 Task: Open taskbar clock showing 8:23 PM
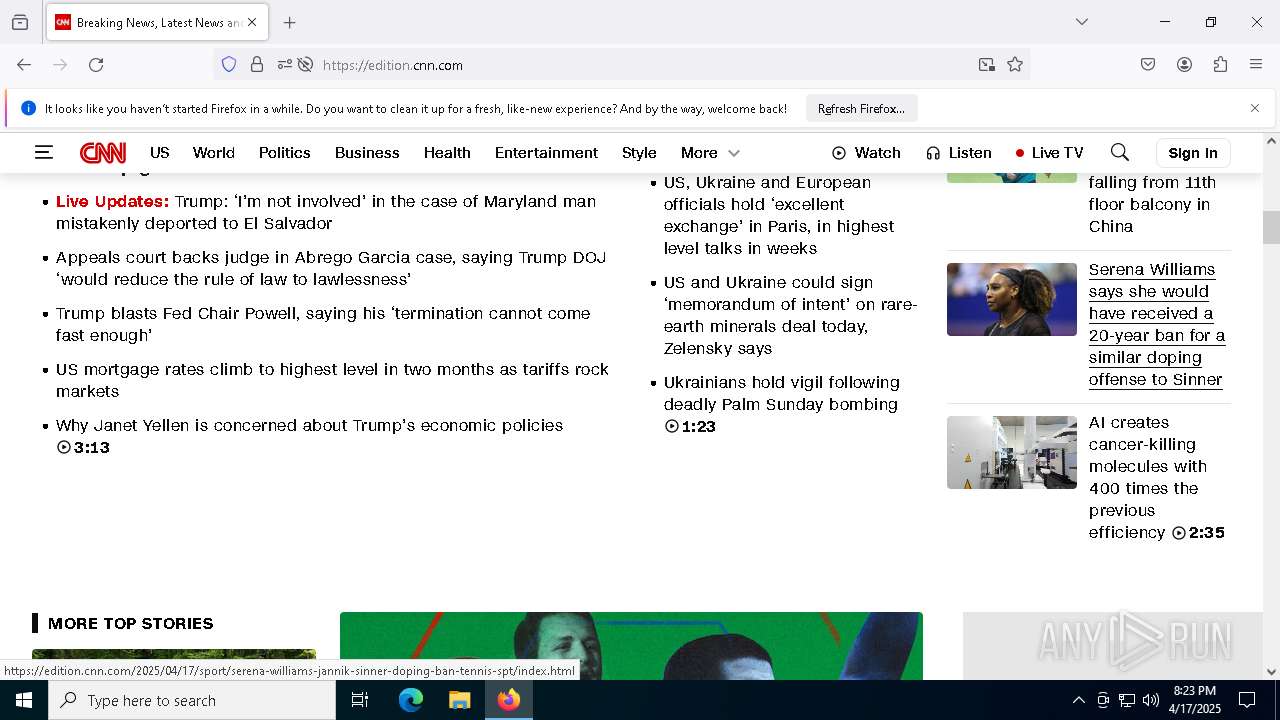pos(1194,700)
